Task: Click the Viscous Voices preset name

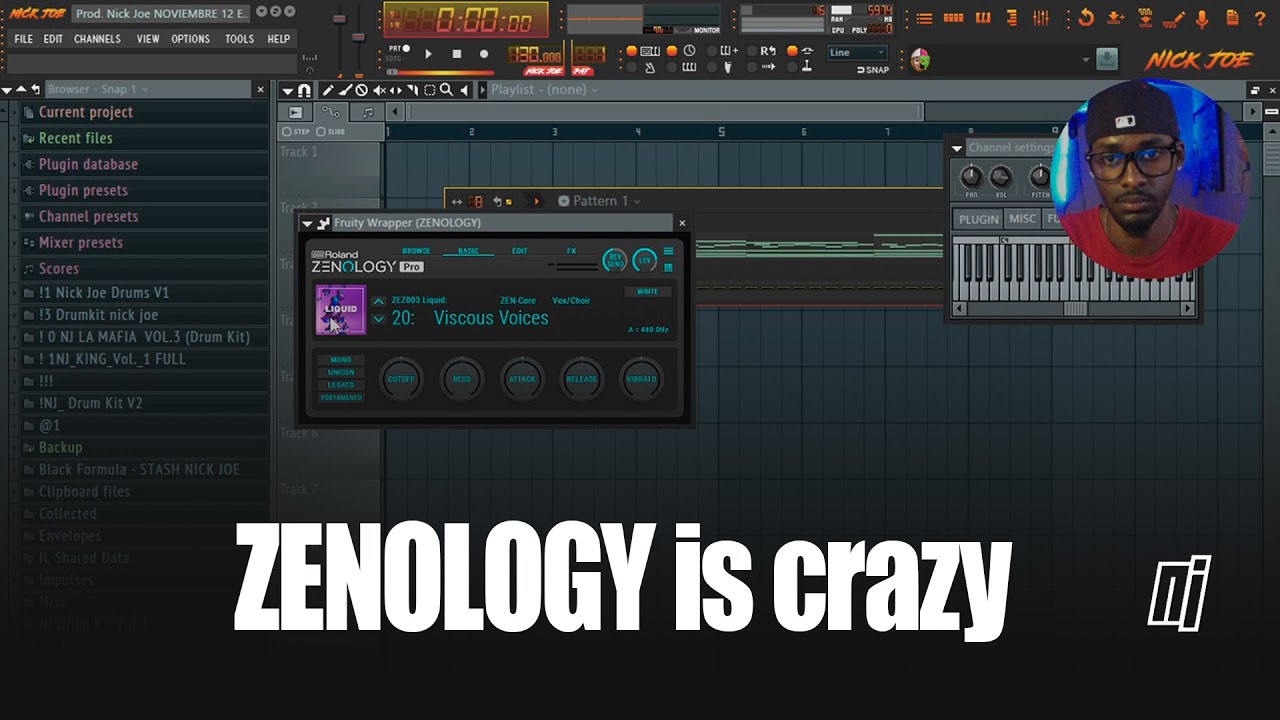Action: pyautogui.click(x=491, y=318)
